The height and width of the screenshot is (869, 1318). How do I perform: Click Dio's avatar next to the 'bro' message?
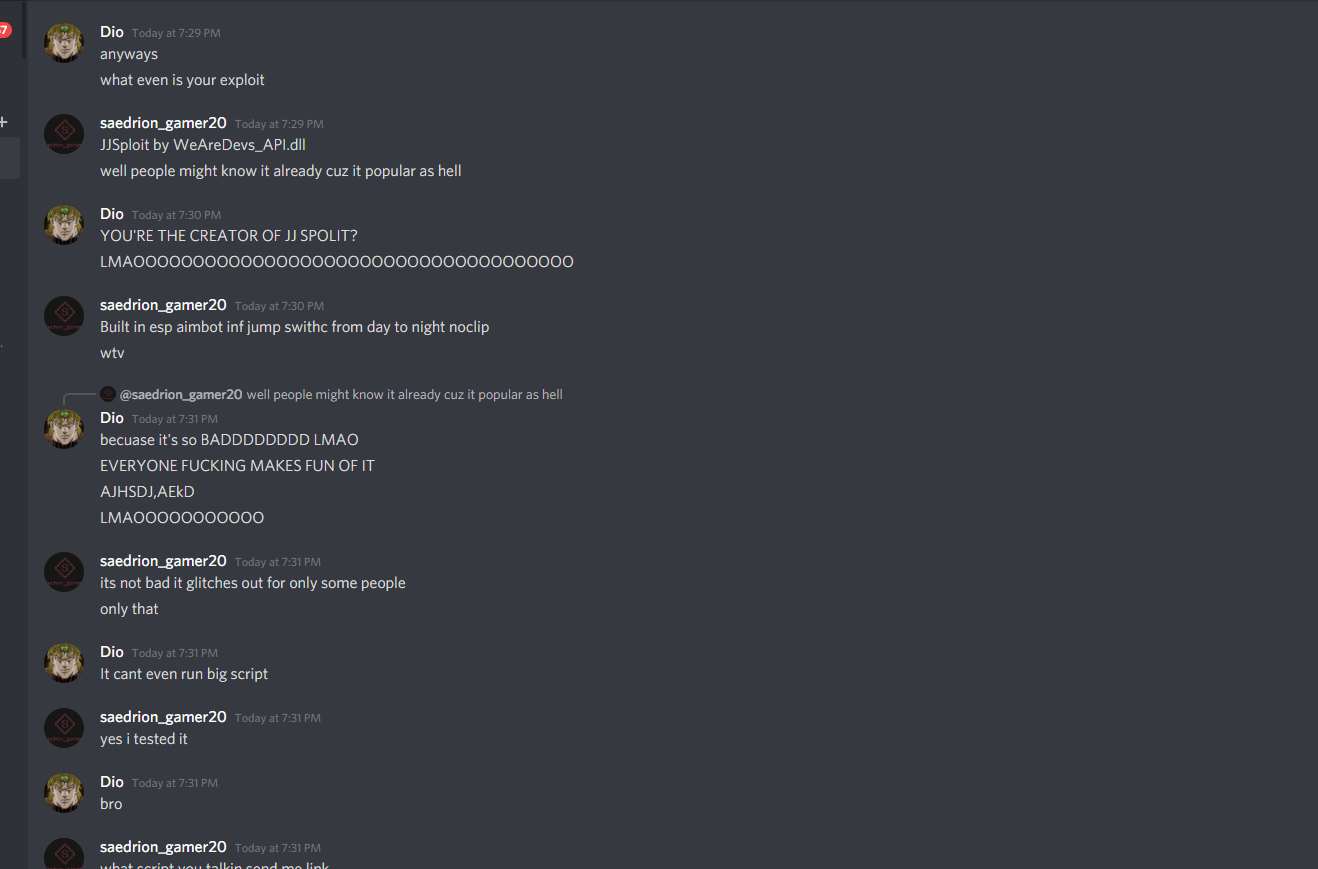coord(64,793)
